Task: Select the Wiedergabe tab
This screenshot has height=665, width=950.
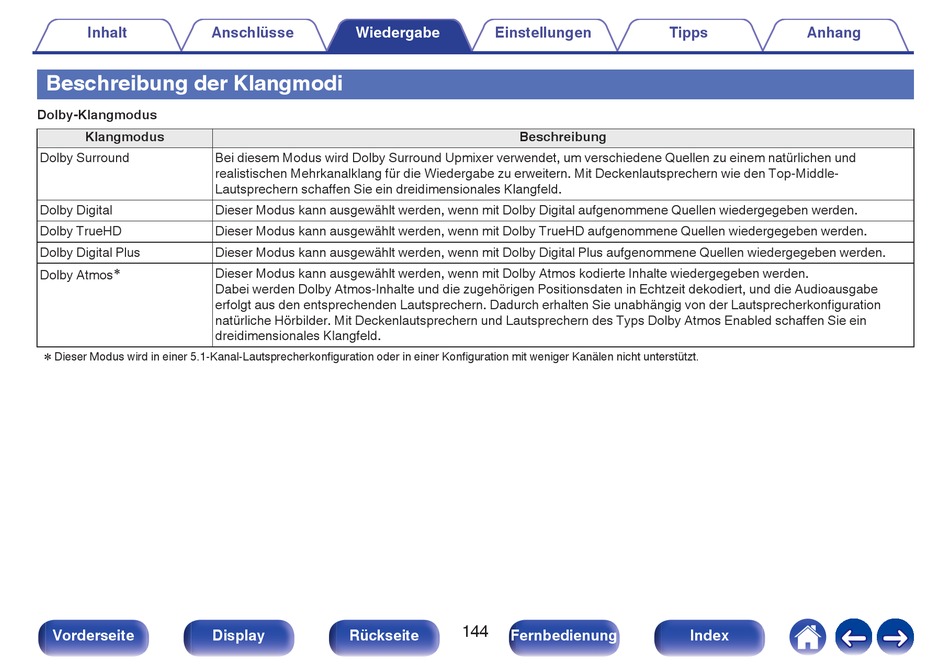Action: tap(398, 33)
